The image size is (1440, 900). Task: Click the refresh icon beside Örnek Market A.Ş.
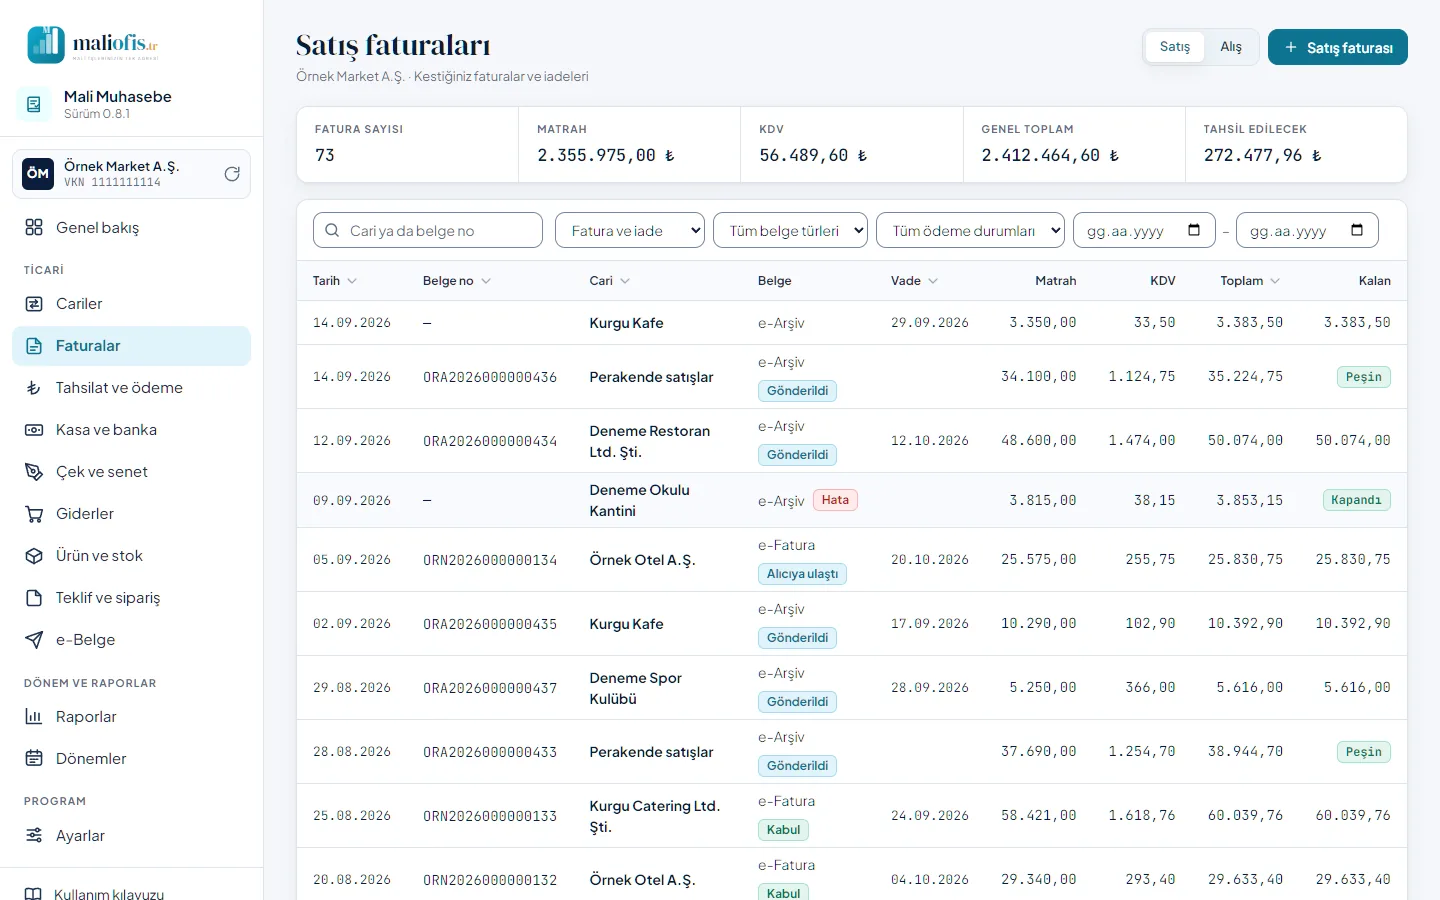coord(232,174)
